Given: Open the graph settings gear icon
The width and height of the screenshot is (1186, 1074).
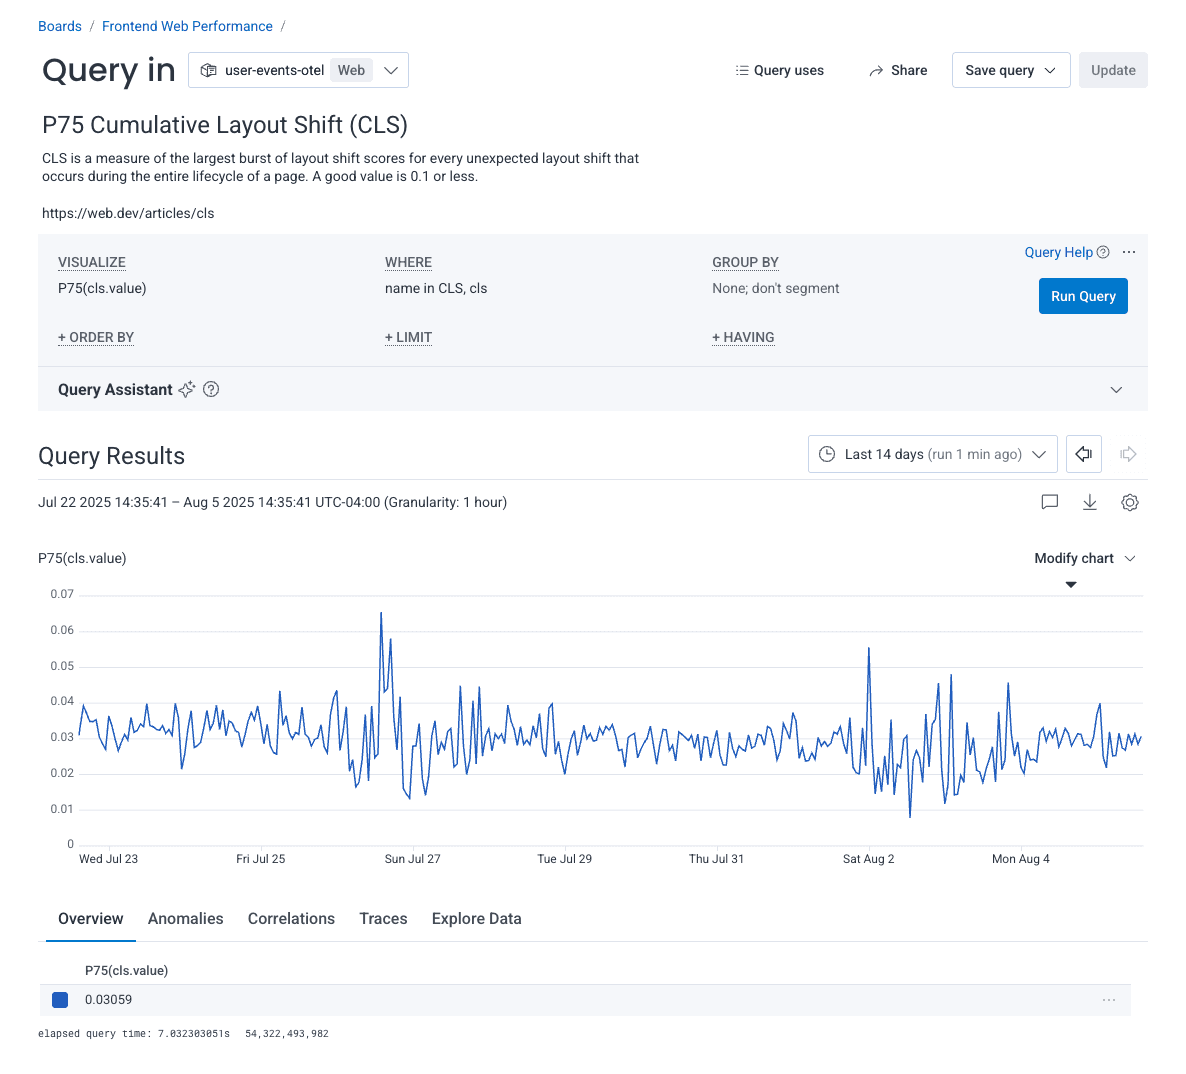Looking at the screenshot, I should pyautogui.click(x=1129, y=502).
